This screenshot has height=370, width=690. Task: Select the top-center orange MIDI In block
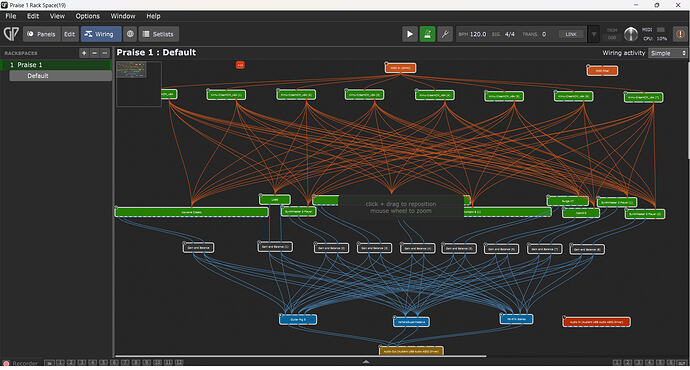click(400, 68)
